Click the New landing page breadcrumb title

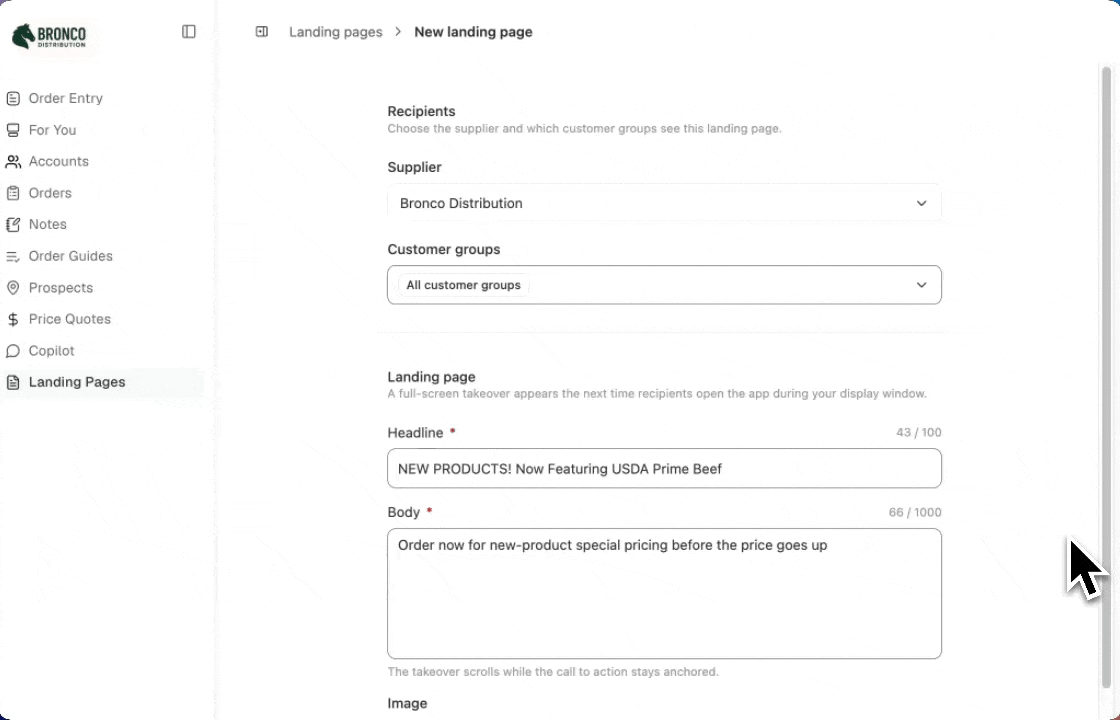[x=473, y=32]
